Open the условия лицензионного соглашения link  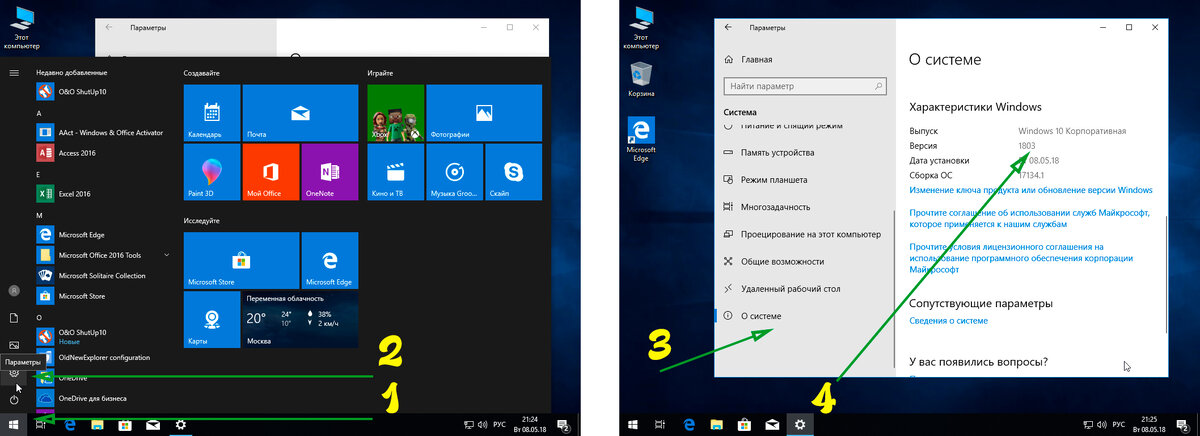pos(1020,258)
